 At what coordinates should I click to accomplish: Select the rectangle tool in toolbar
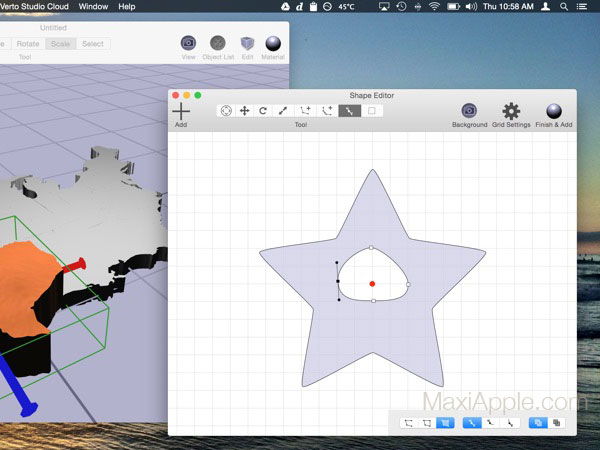click(372, 111)
